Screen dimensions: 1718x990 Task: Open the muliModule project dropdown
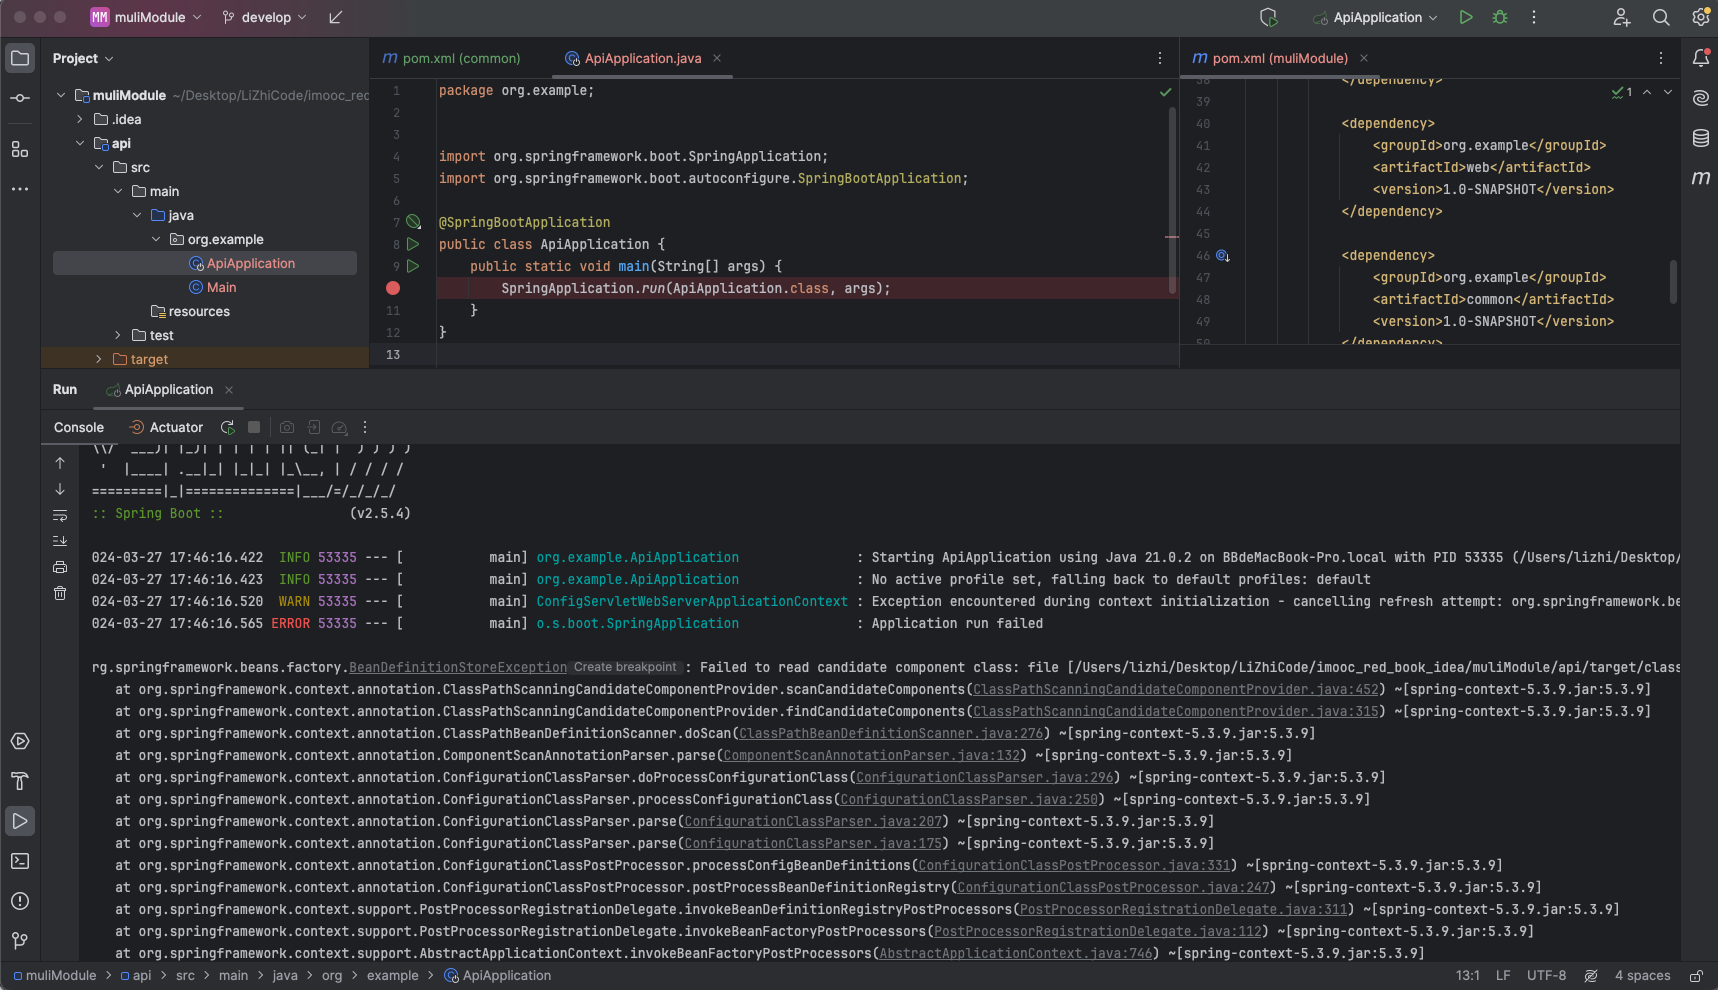pyautogui.click(x=146, y=17)
